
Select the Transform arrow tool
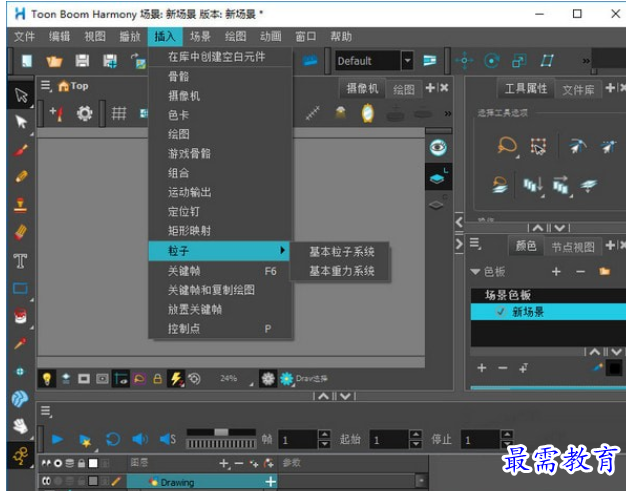pos(21,95)
